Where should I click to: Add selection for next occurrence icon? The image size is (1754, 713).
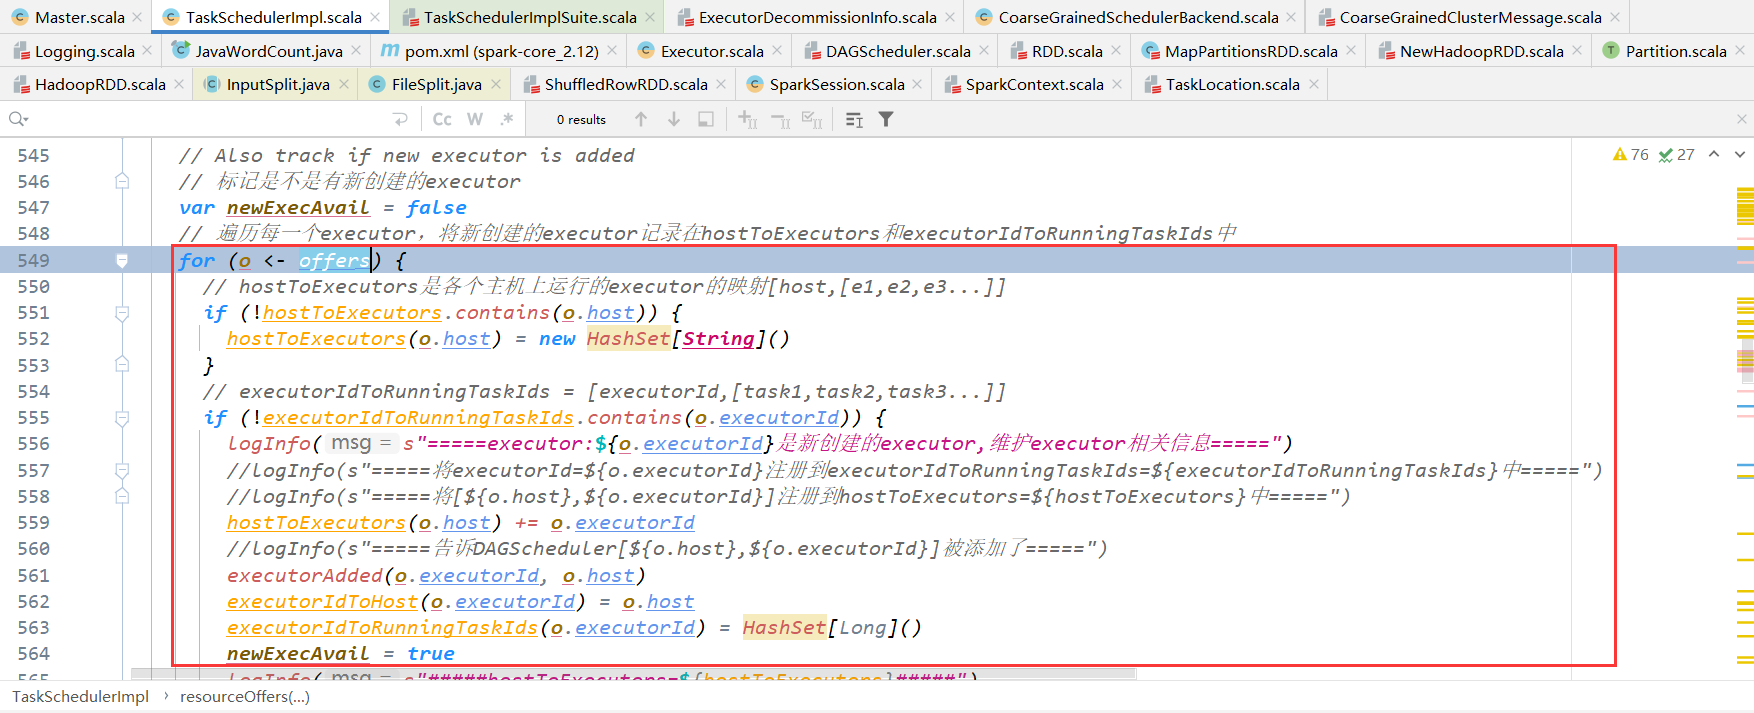[x=748, y=119]
